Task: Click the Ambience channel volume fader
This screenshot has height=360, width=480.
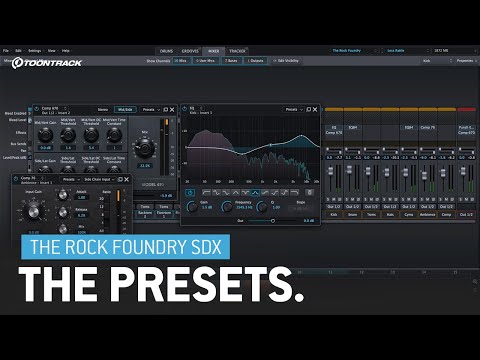Action: (425, 176)
